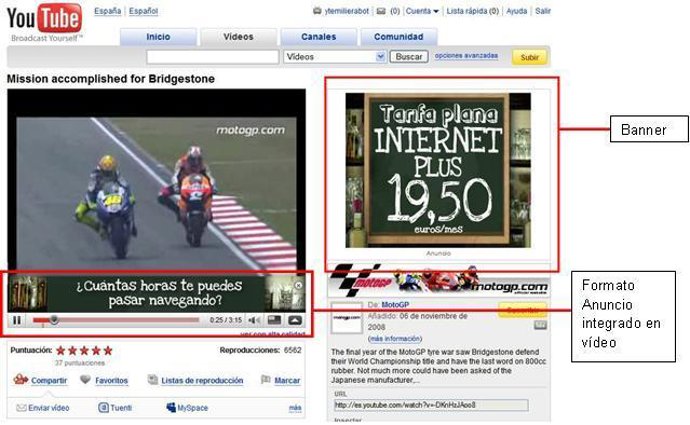Click the yellow Subir upload button
The image size is (690, 425).
coord(529,57)
